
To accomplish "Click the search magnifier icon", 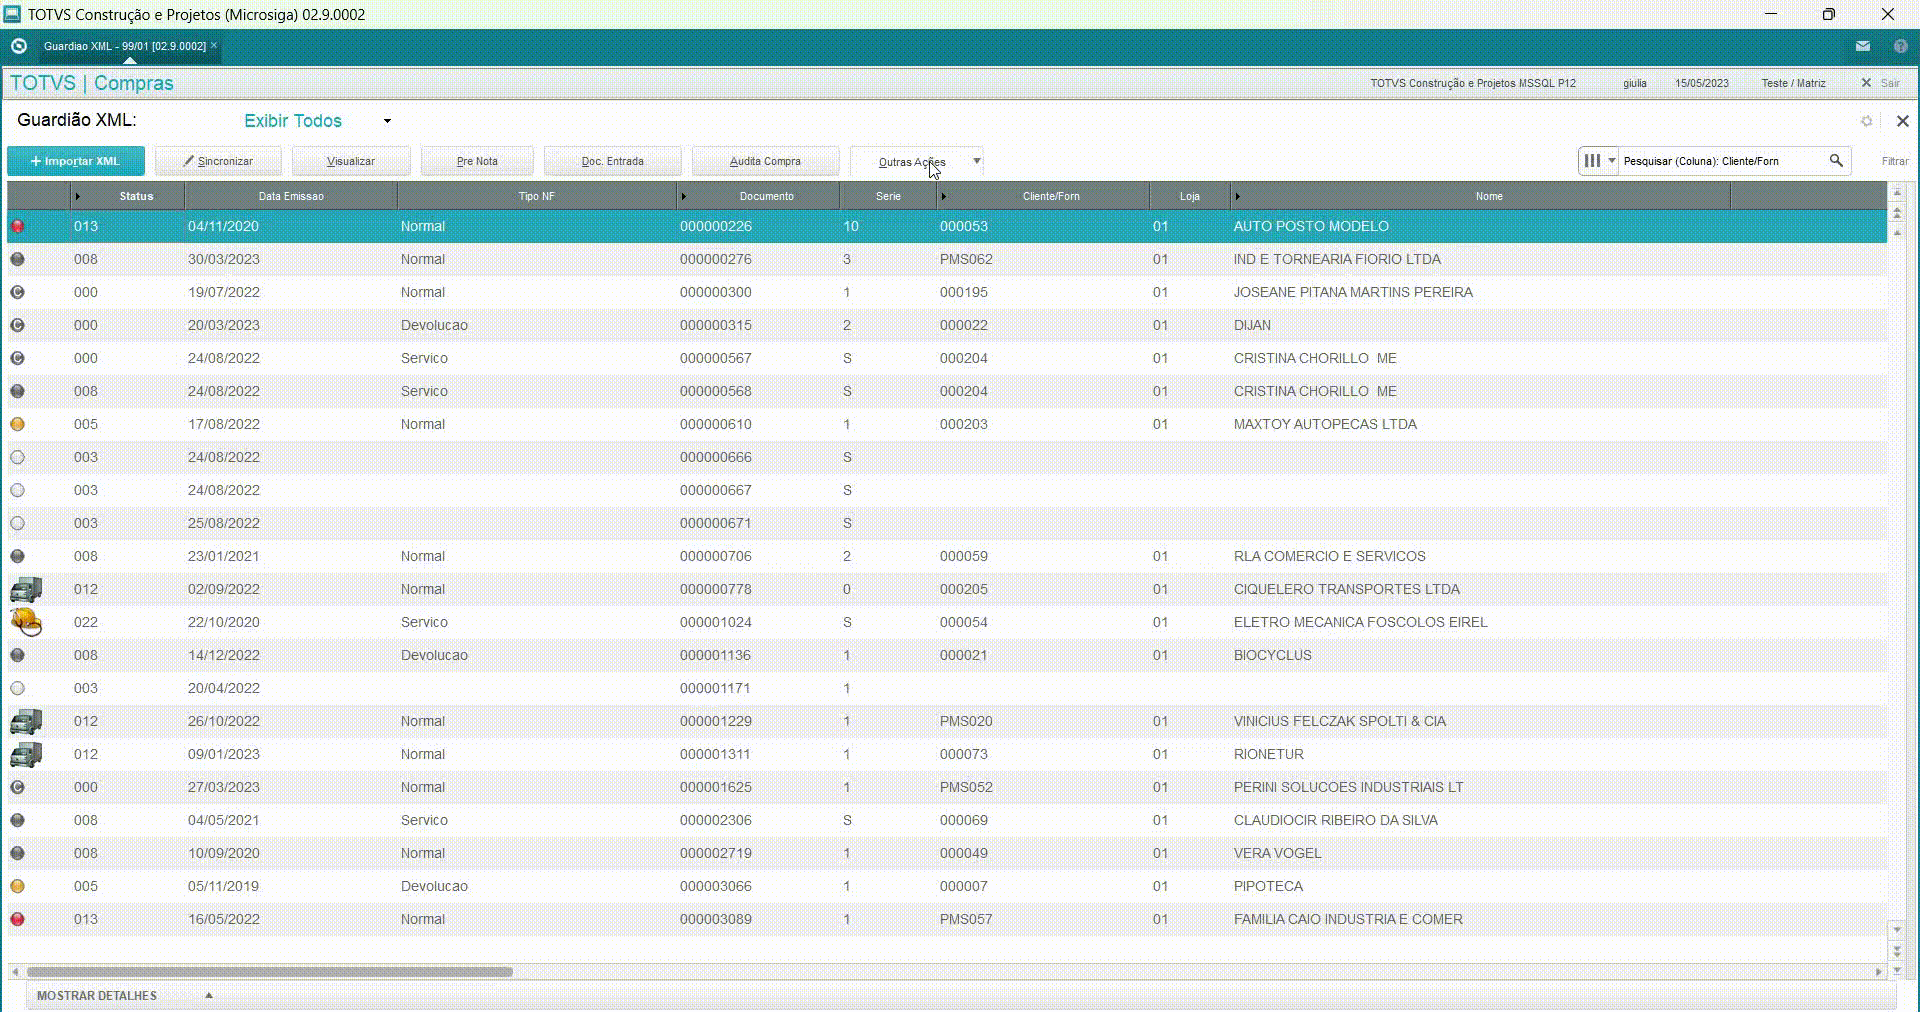I will pos(1836,160).
